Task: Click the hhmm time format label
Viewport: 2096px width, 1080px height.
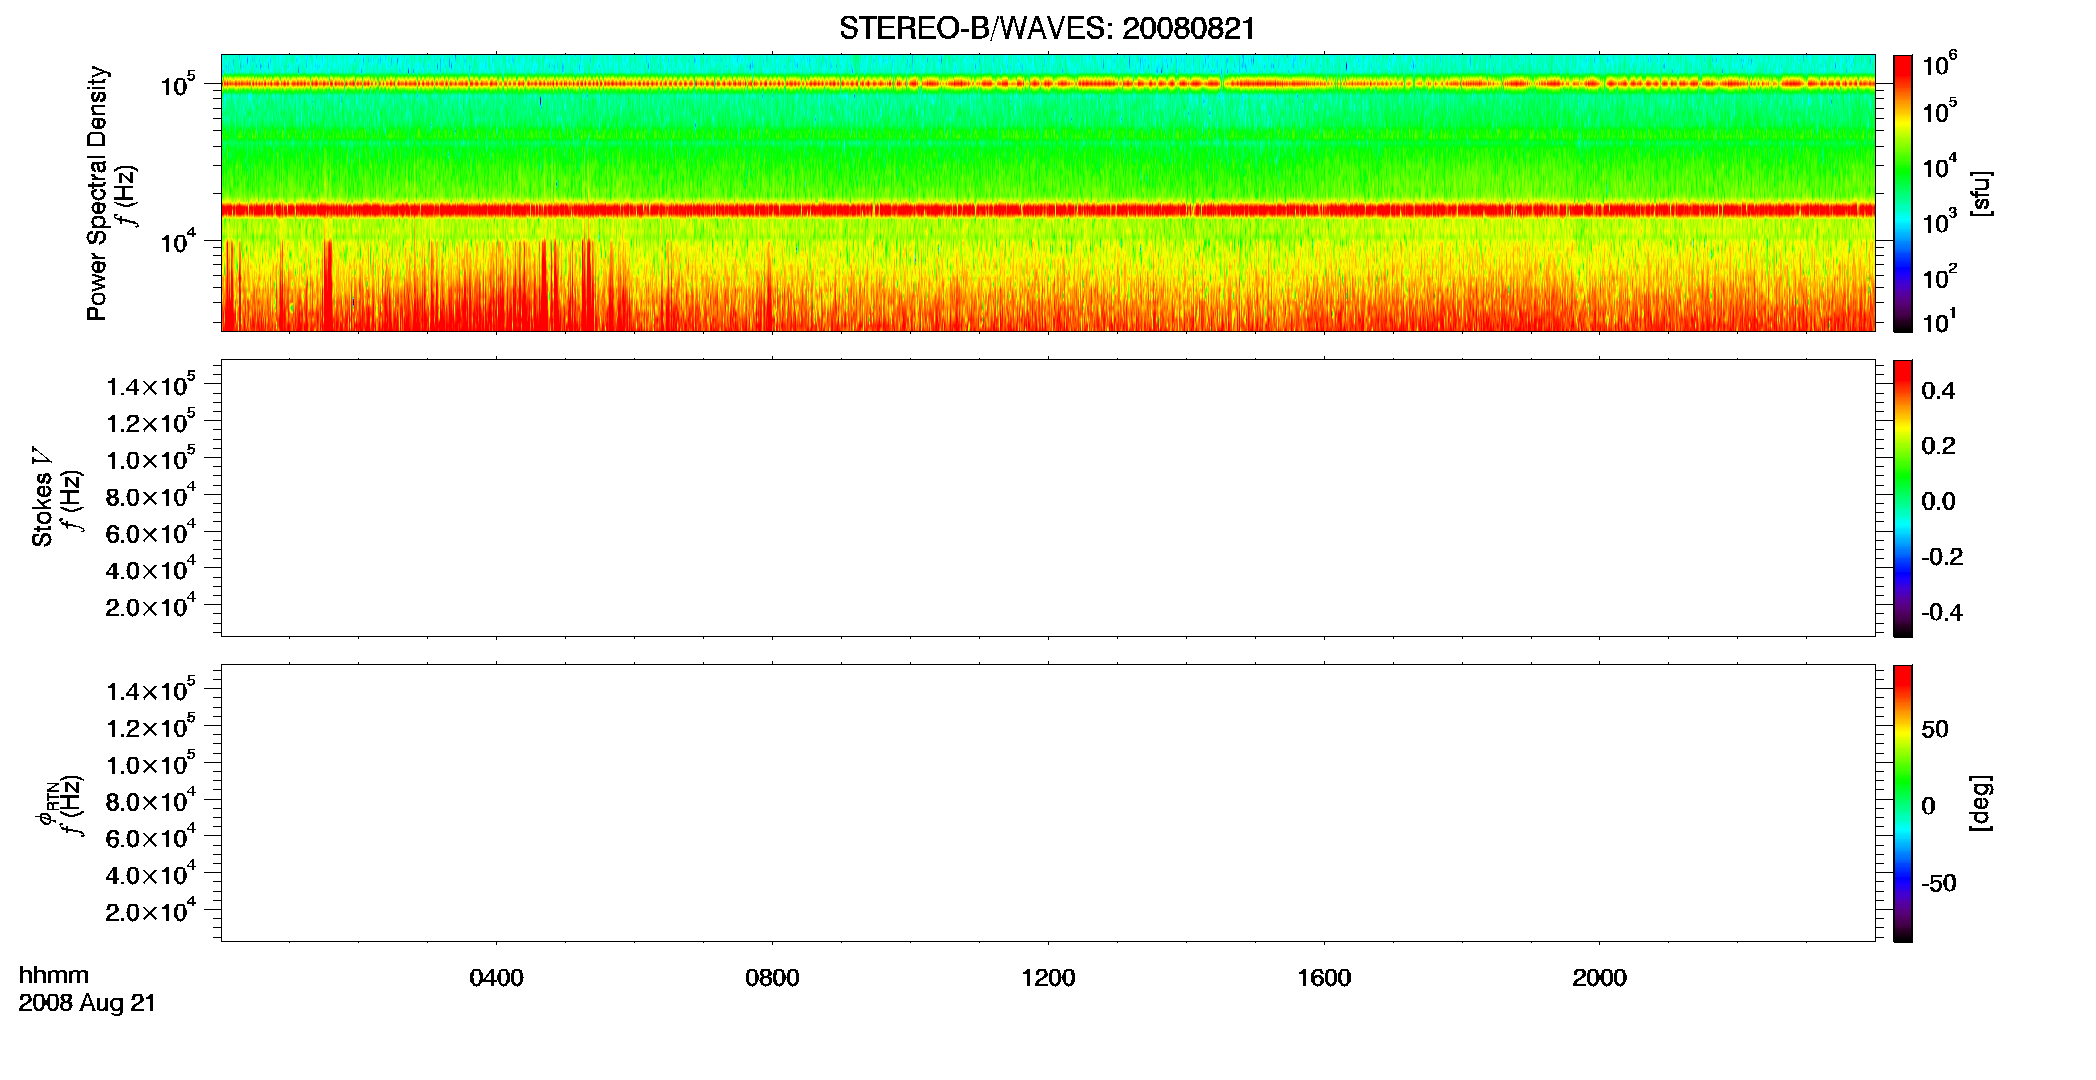Action: click(54, 976)
